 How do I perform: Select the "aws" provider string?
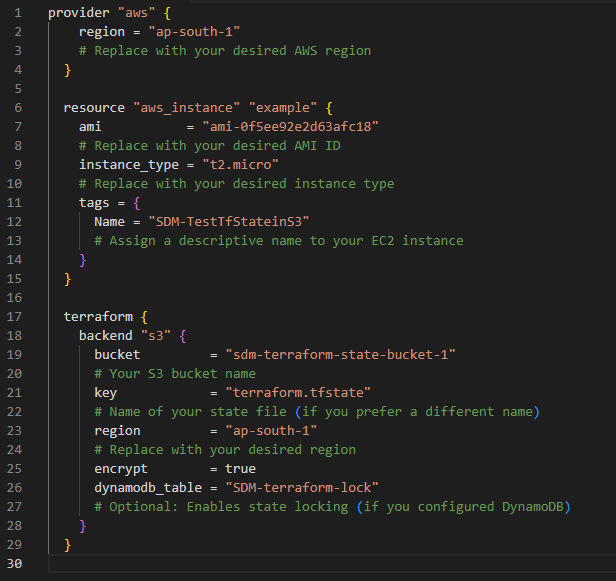136,13
